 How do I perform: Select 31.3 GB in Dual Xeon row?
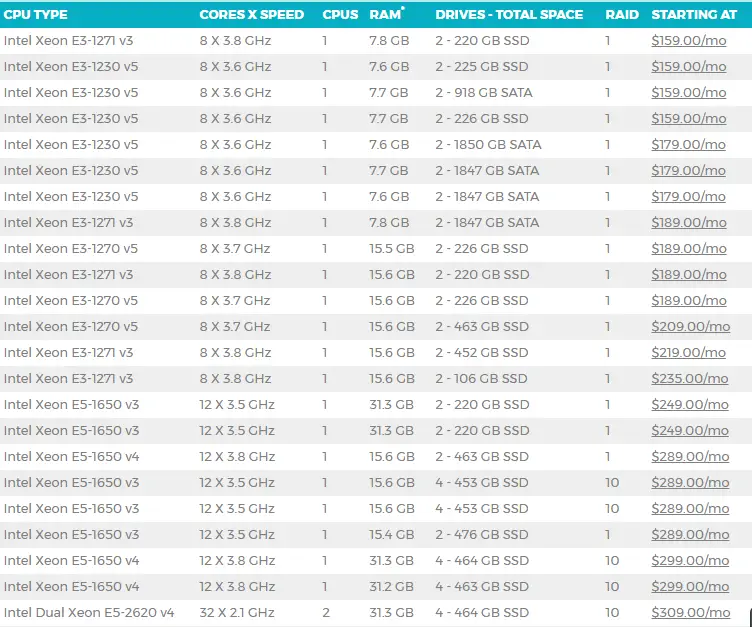(391, 613)
